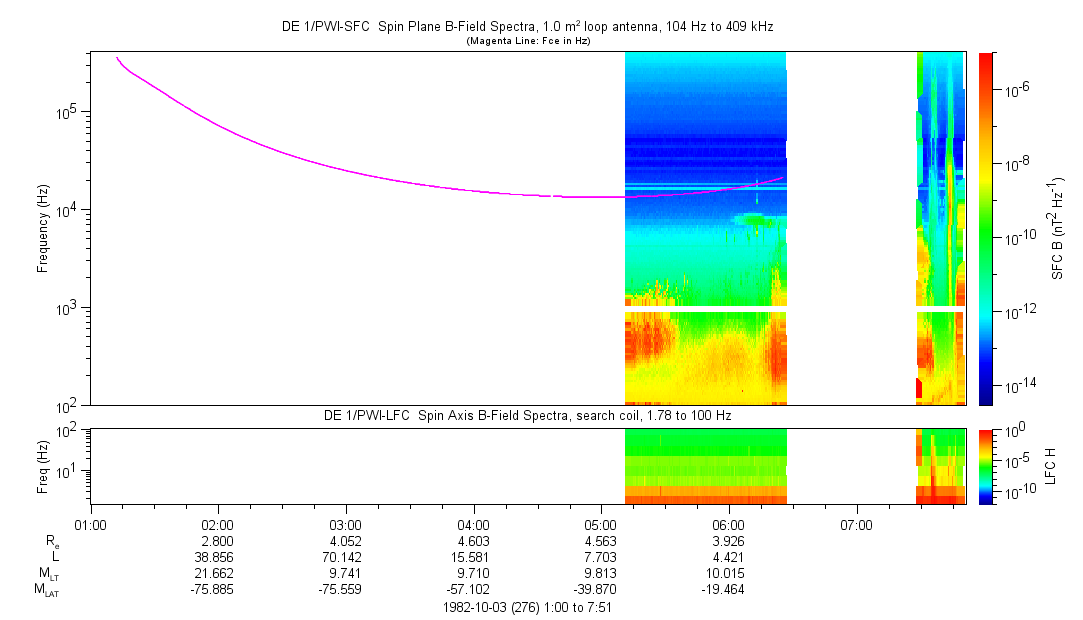Select the 'Freq (Hz)' lower axis label
The height and width of the screenshot is (620, 1083).
[x=44, y=466]
